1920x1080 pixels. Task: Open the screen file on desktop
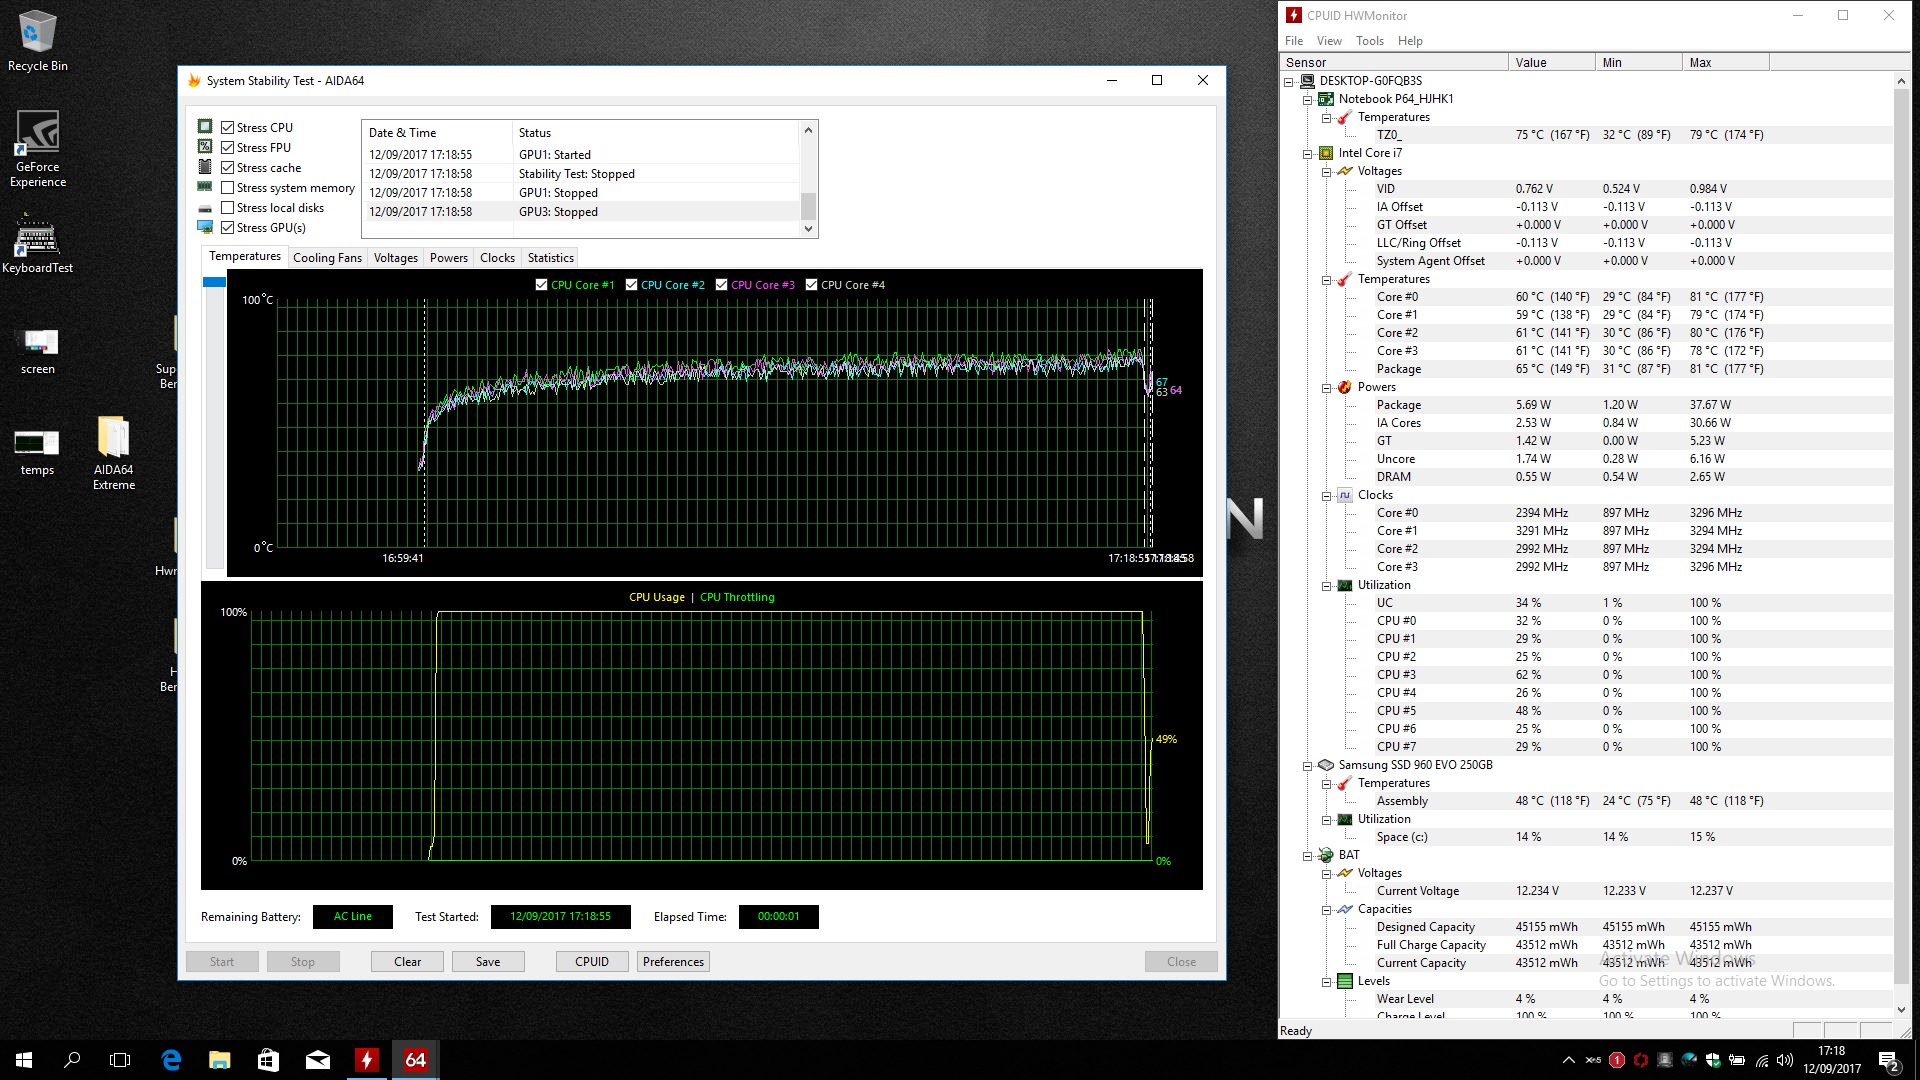coord(38,350)
